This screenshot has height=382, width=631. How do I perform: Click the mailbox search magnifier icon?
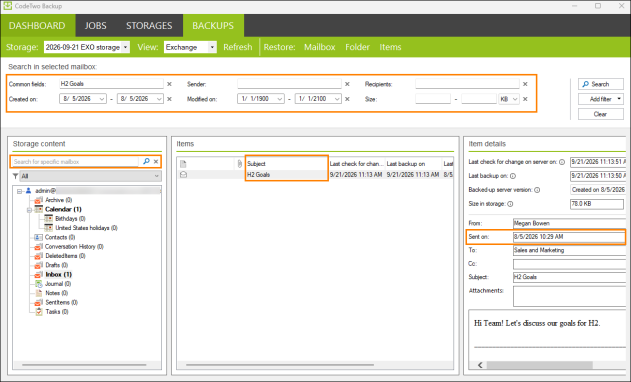pyautogui.click(x=146, y=161)
